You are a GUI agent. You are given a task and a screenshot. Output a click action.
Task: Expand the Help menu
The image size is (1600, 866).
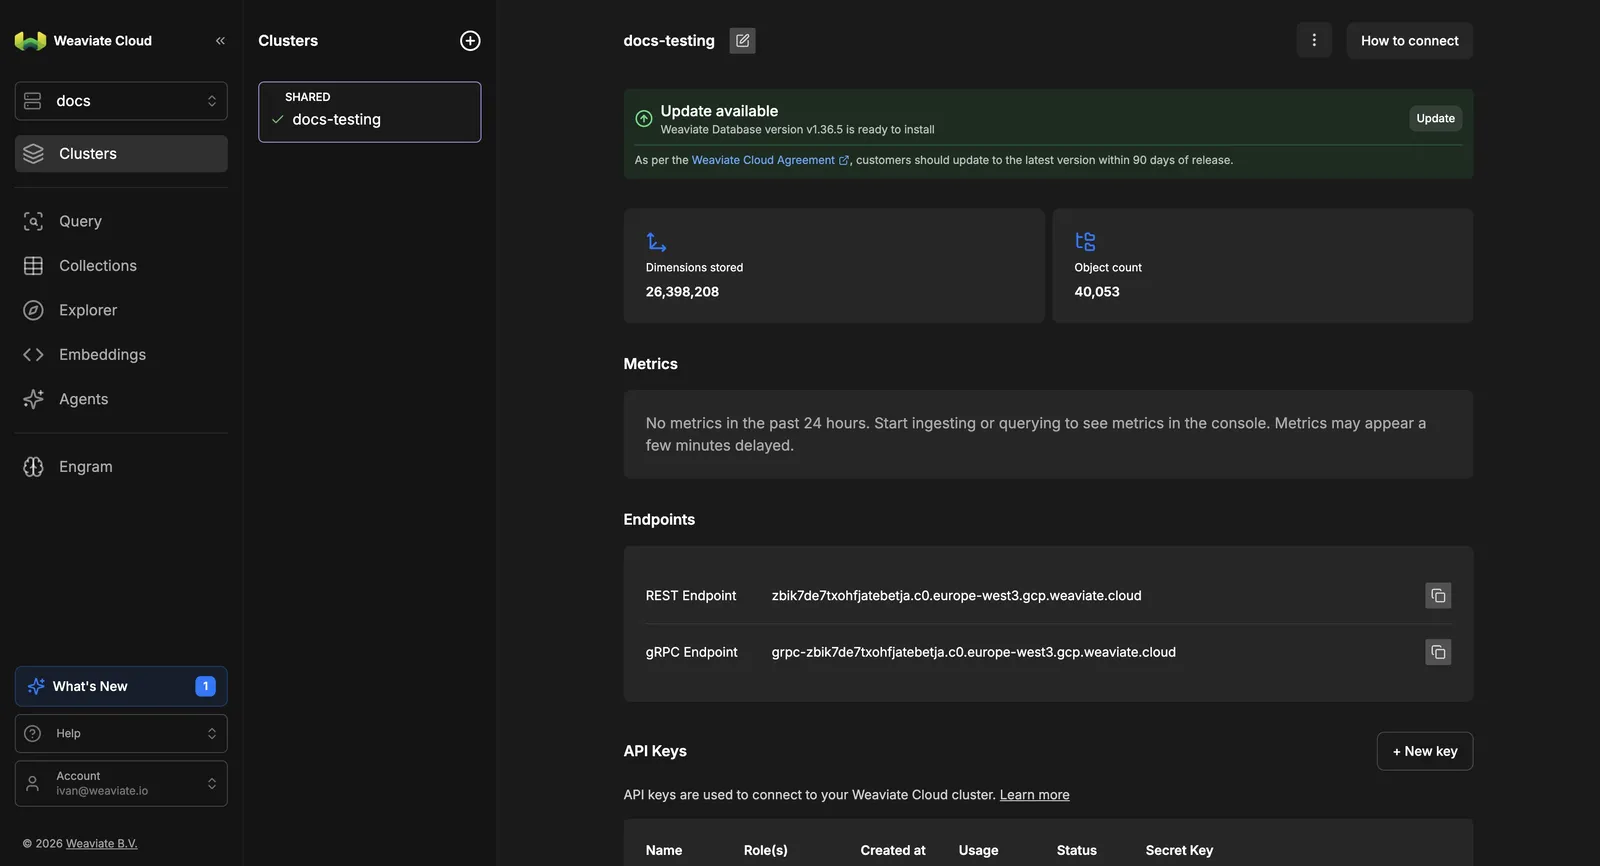(x=121, y=734)
